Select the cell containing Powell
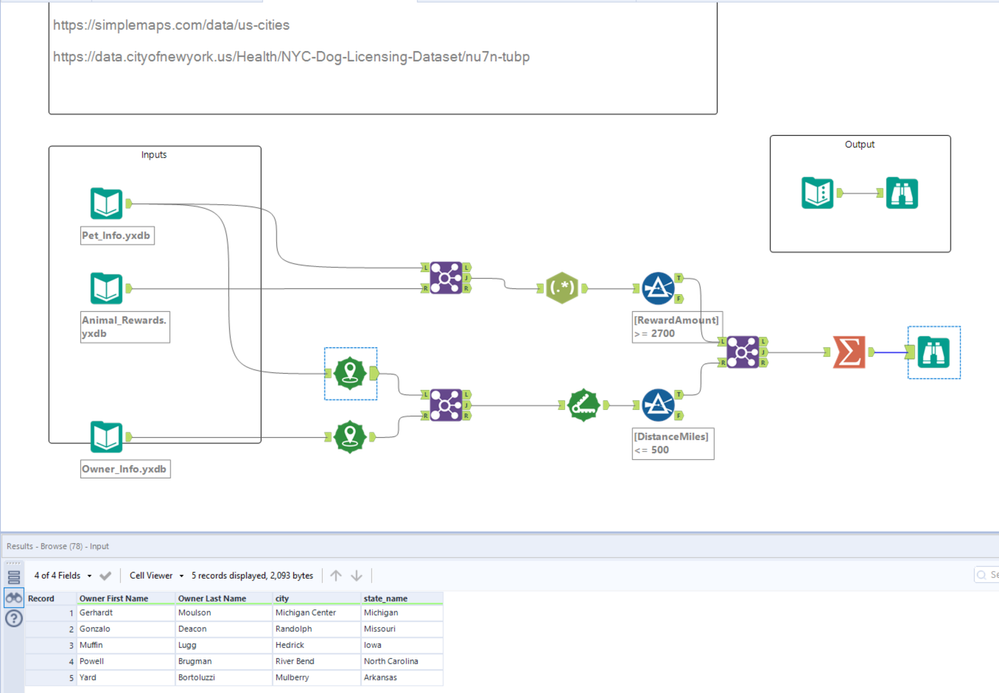This screenshot has height=693, width=999. (x=126, y=661)
